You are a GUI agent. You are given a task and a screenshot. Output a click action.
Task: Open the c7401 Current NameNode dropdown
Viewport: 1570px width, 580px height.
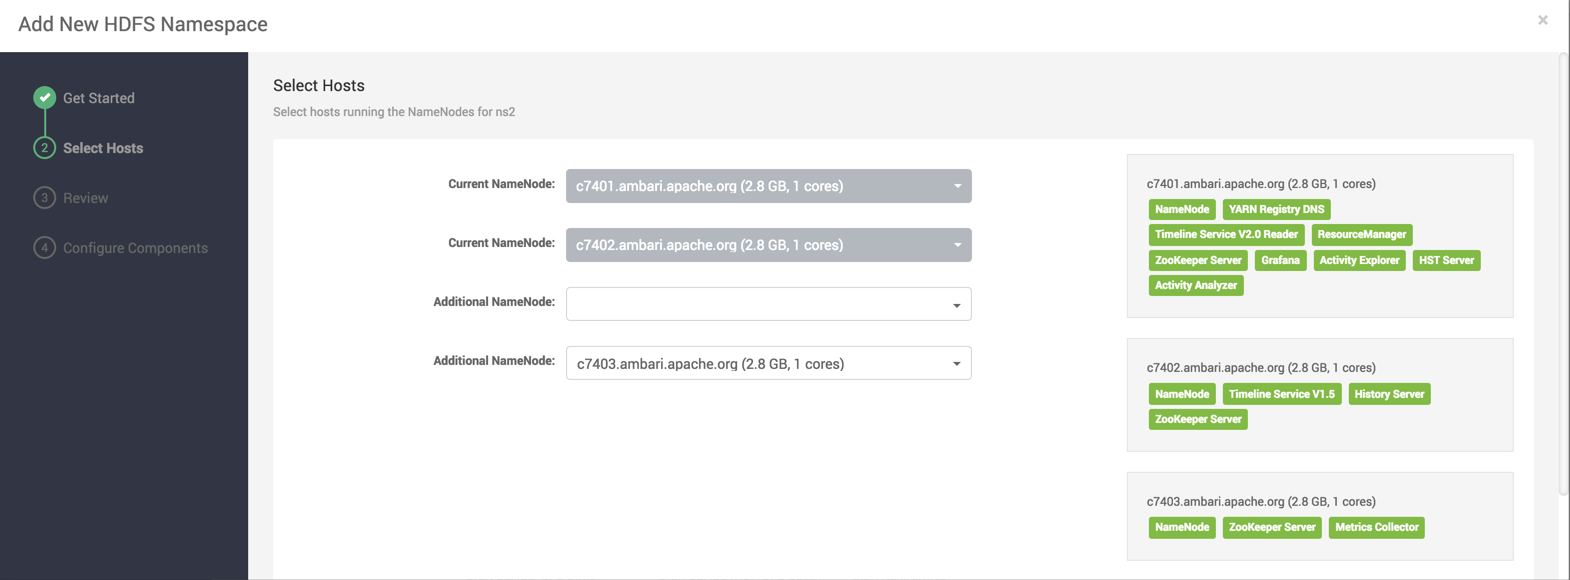coord(768,186)
